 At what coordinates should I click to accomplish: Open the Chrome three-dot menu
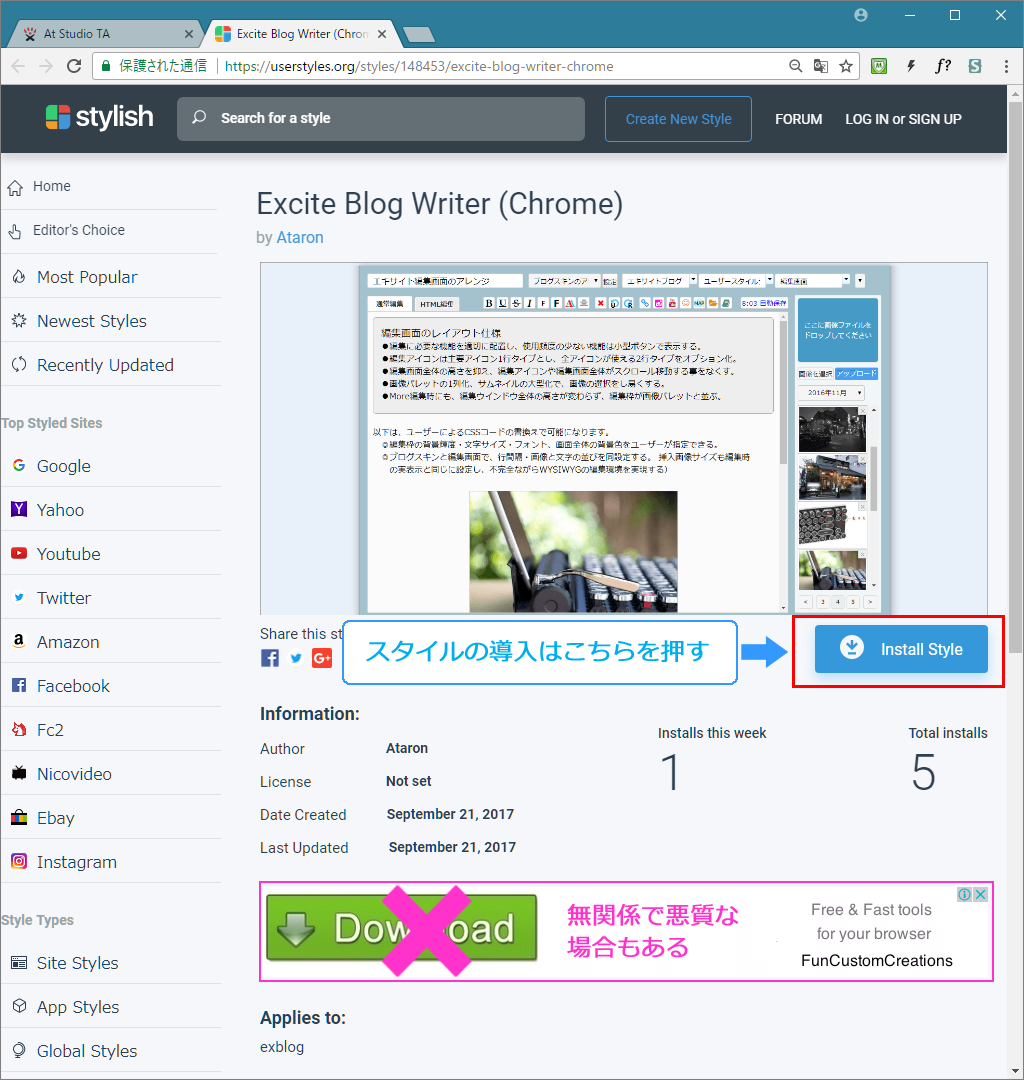[1006, 66]
